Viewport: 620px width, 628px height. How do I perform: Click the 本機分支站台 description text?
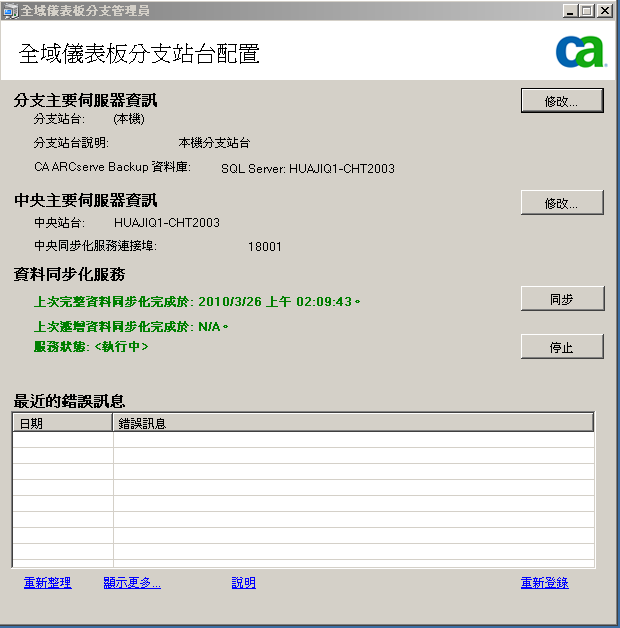coord(214,143)
